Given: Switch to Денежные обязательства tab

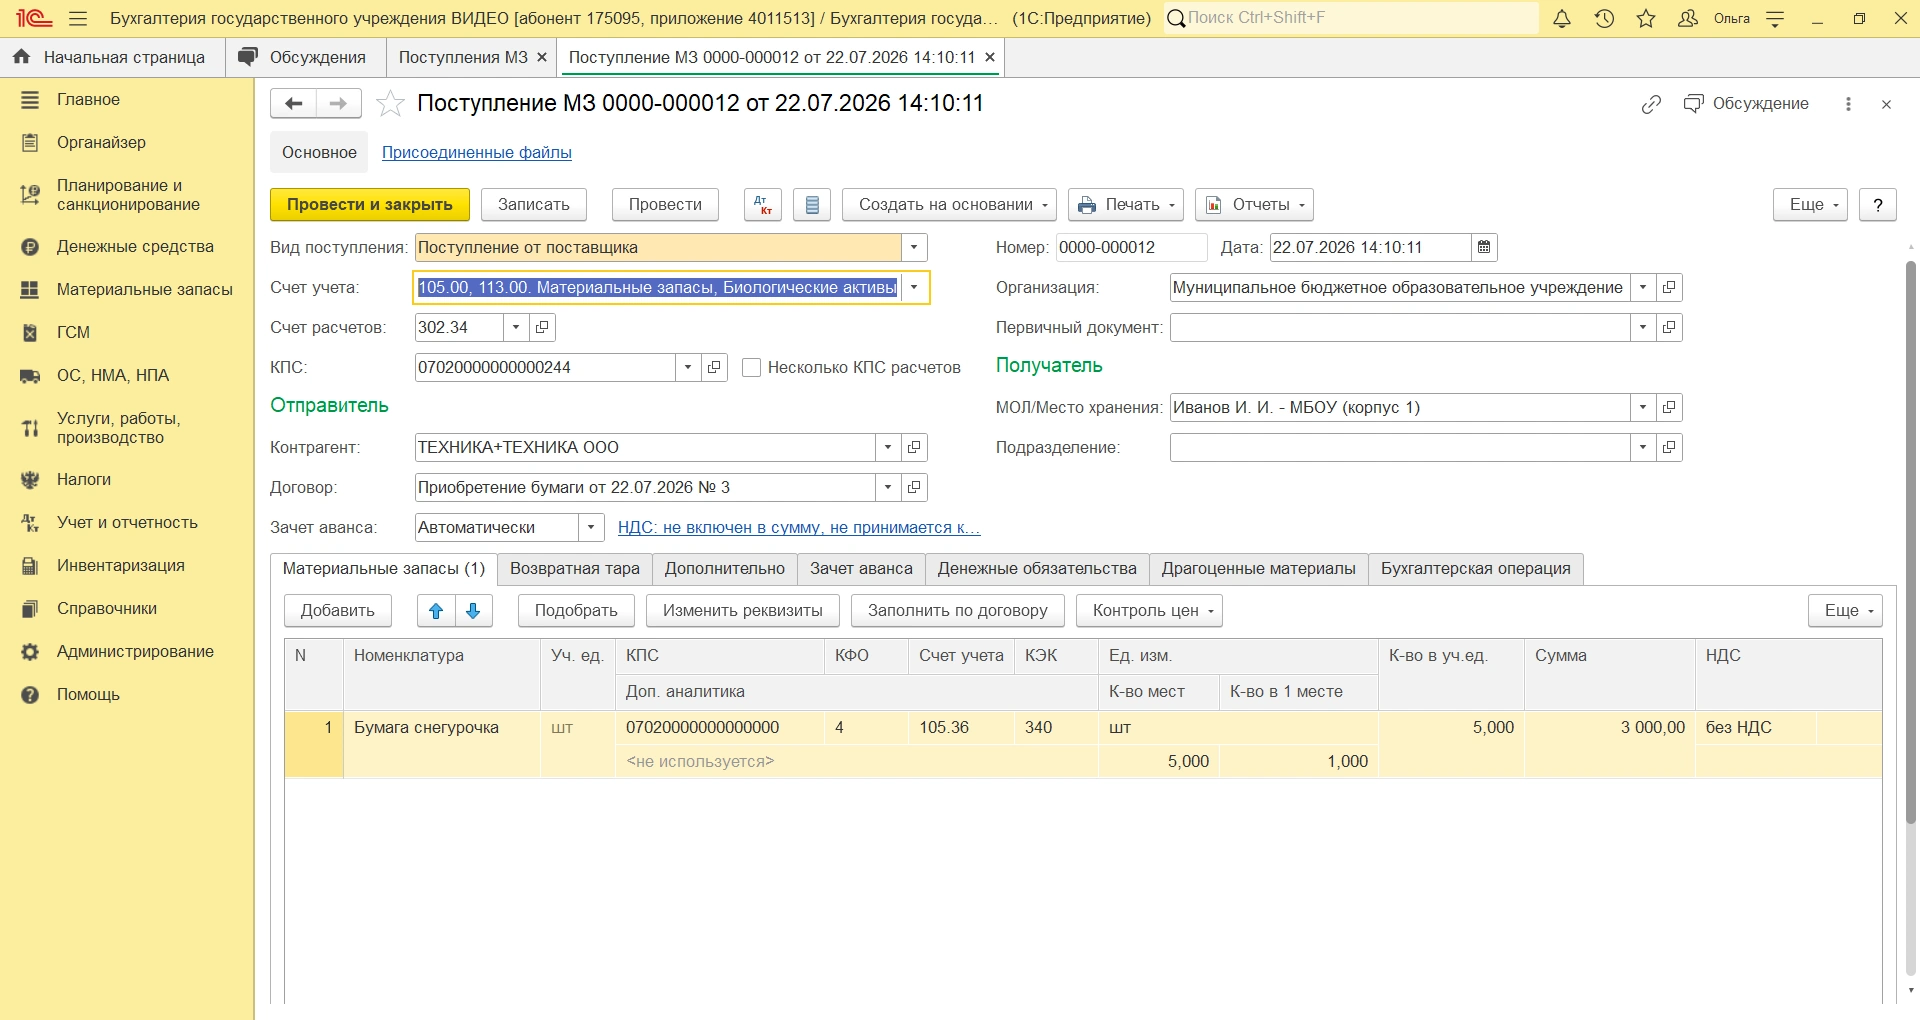Looking at the screenshot, I should [1037, 569].
